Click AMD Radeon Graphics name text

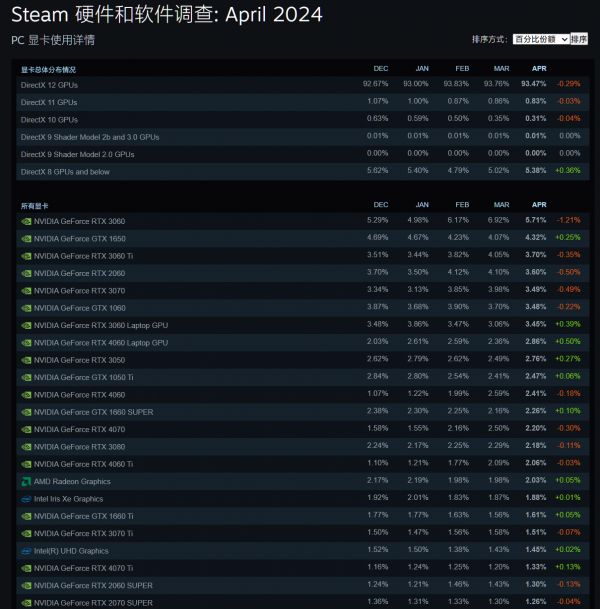[x=72, y=482]
